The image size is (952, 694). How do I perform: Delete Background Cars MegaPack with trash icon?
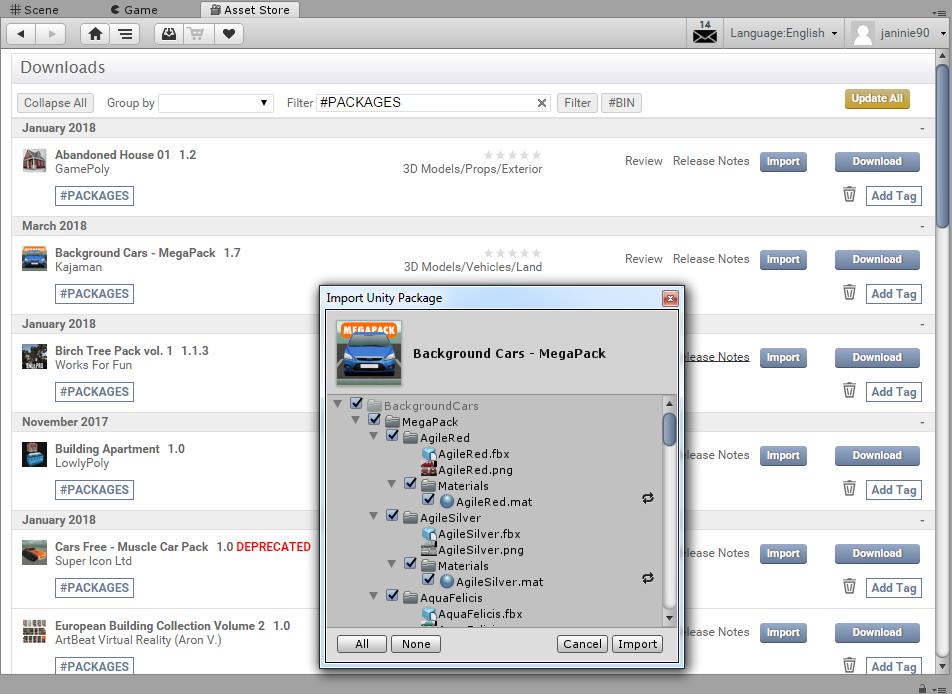(x=849, y=292)
